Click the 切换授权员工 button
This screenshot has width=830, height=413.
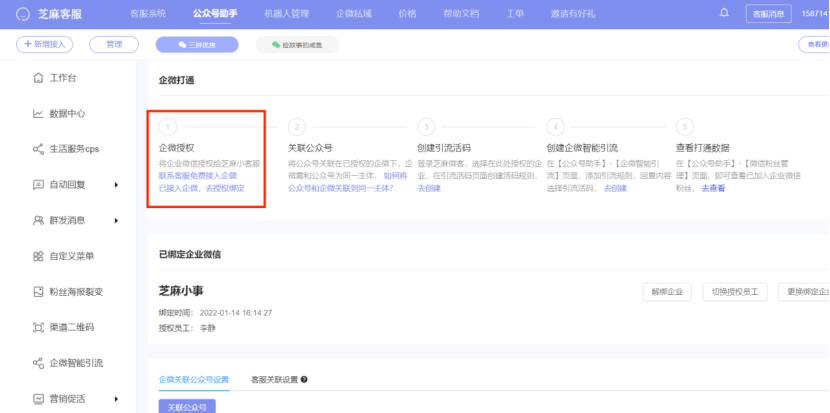pyautogui.click(x=735, y=292)
